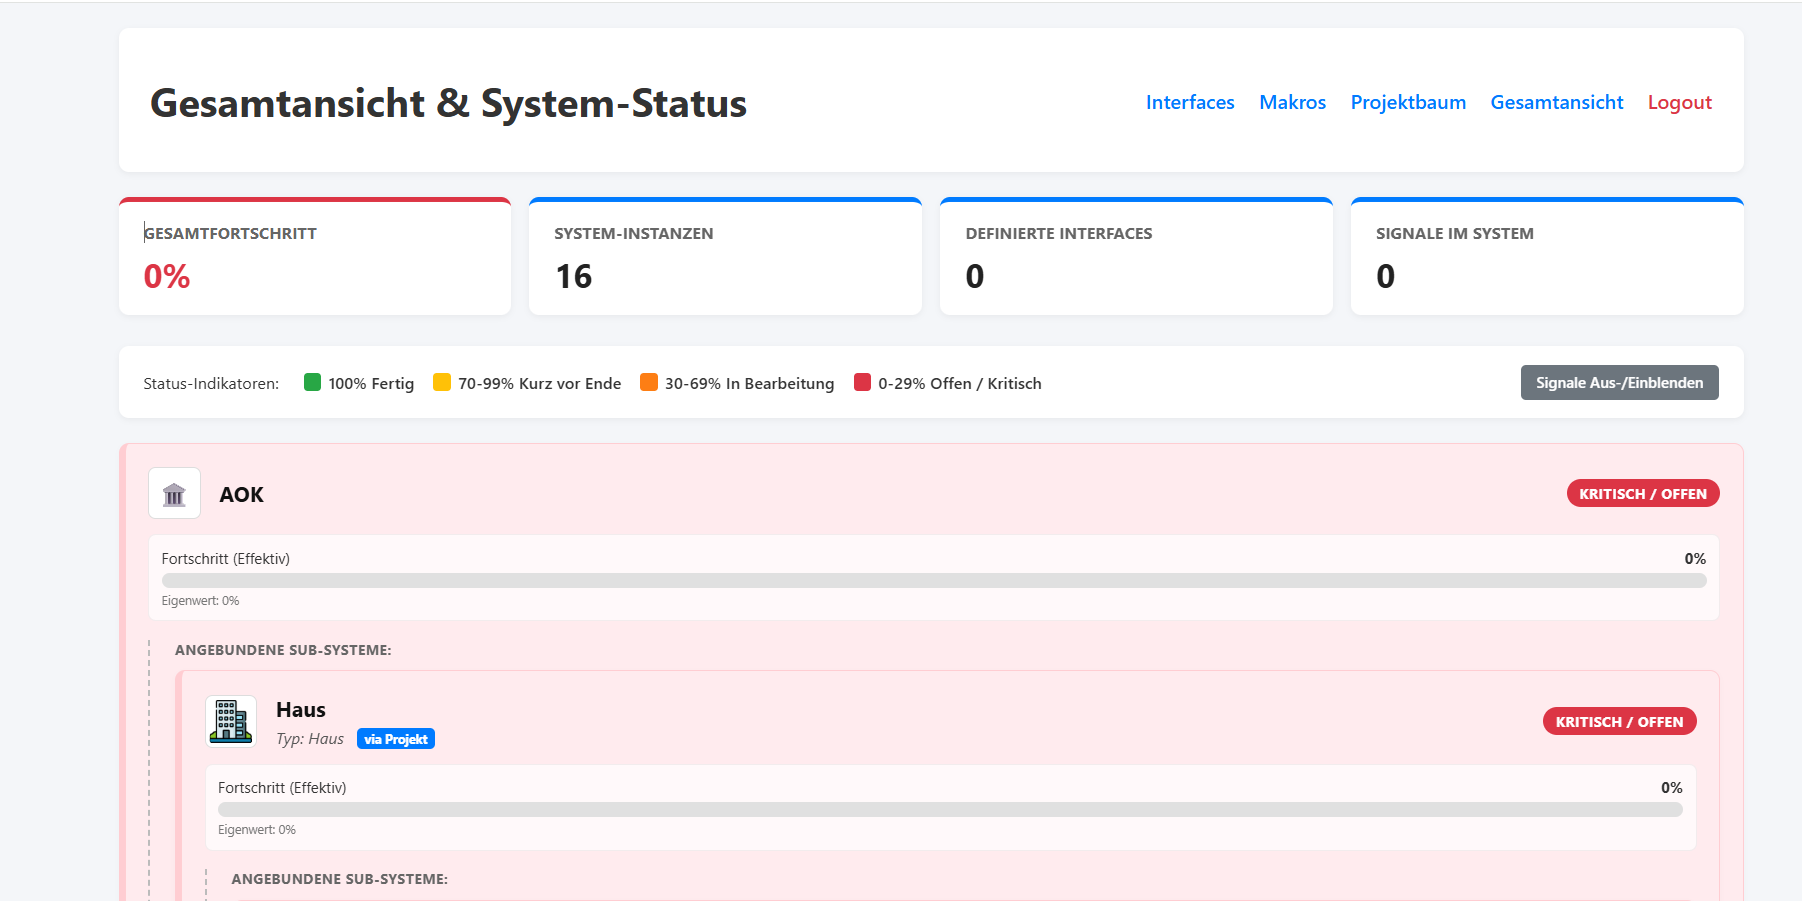Click the AOK Fortschritt progress bar

pos(934,580)
